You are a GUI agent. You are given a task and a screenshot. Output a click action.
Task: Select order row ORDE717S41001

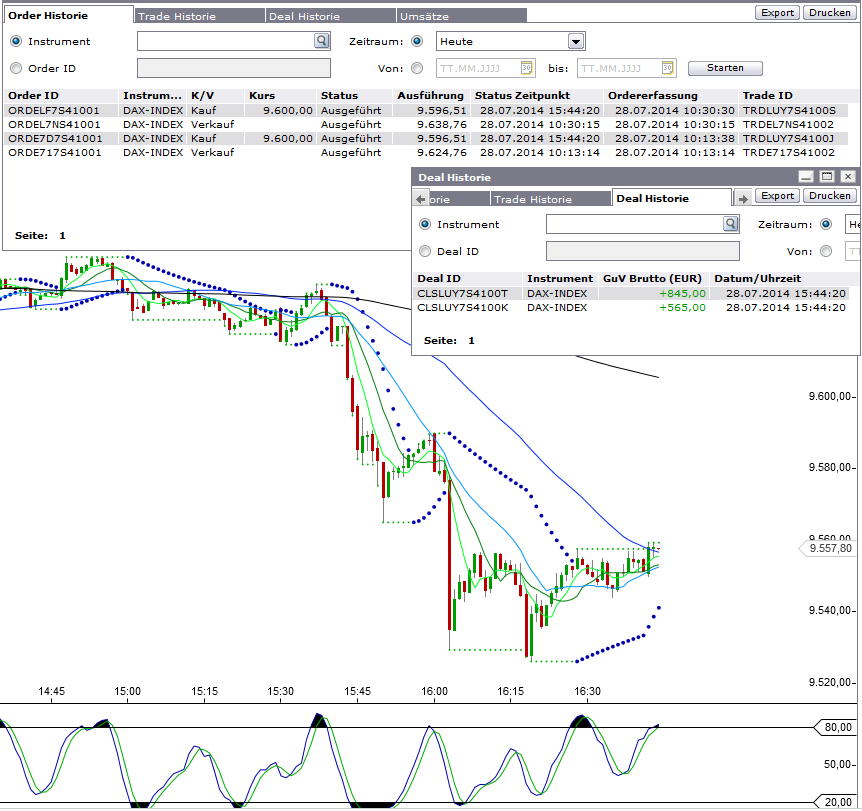[426, 152]
